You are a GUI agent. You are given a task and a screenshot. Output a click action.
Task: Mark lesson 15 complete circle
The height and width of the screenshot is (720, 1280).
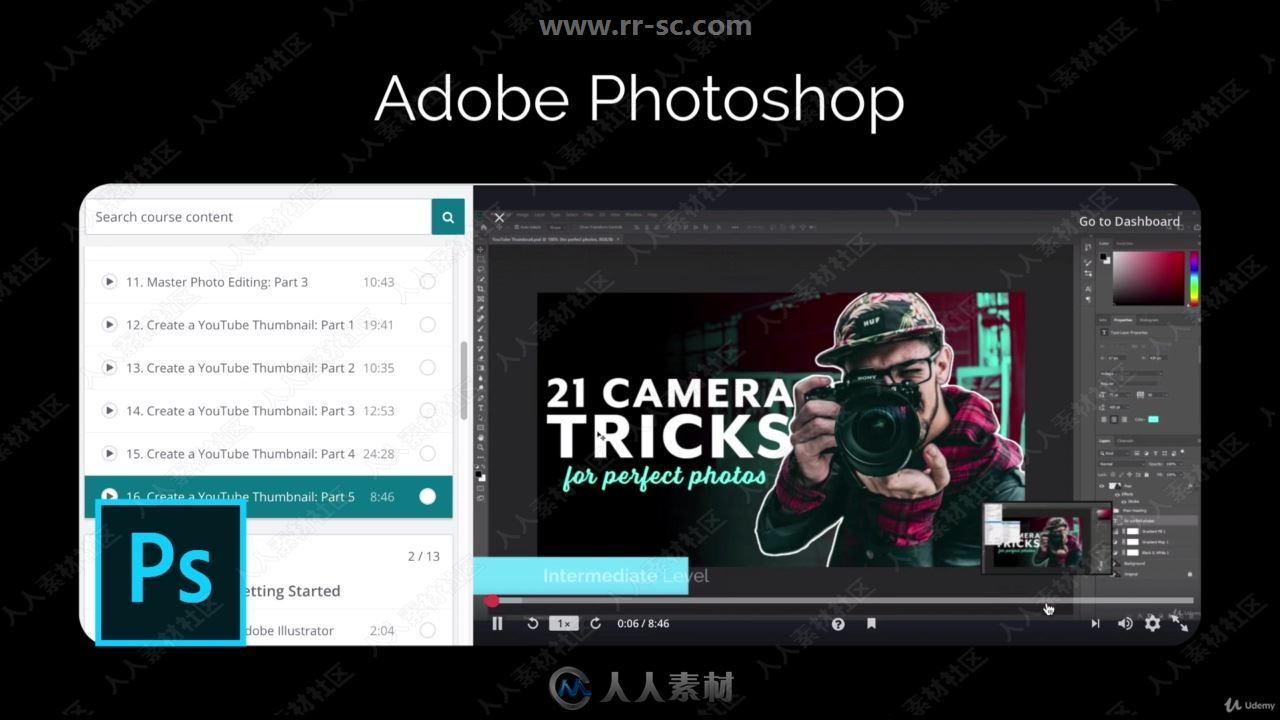pos(427,454)
